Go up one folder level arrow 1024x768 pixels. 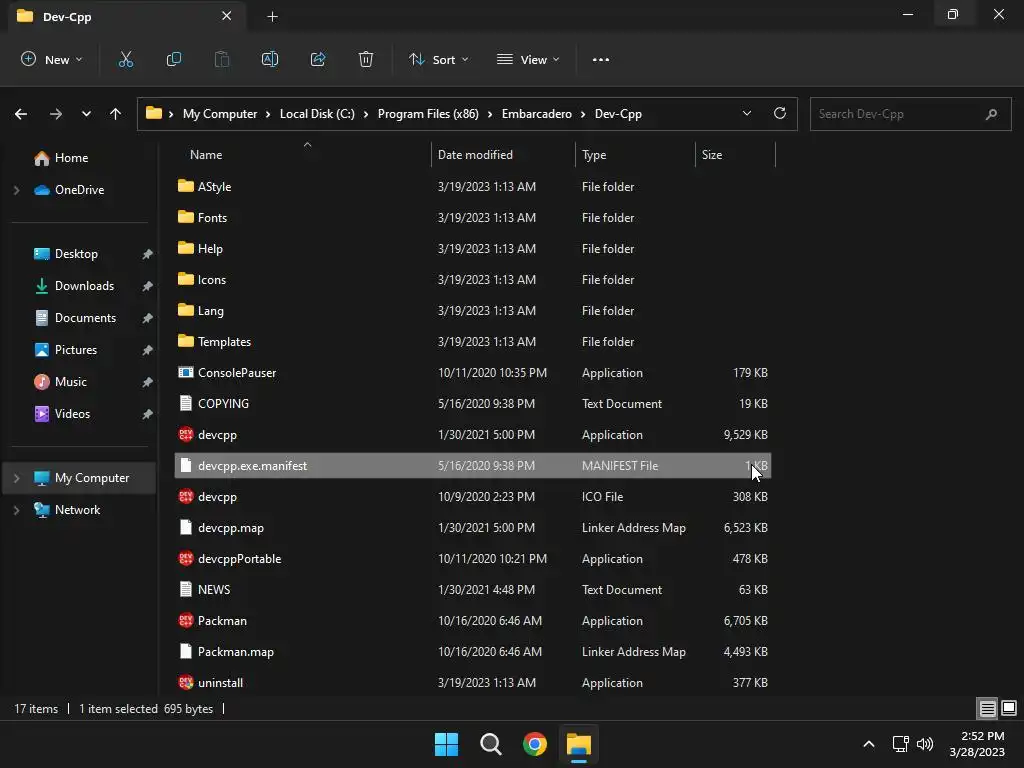116,114
